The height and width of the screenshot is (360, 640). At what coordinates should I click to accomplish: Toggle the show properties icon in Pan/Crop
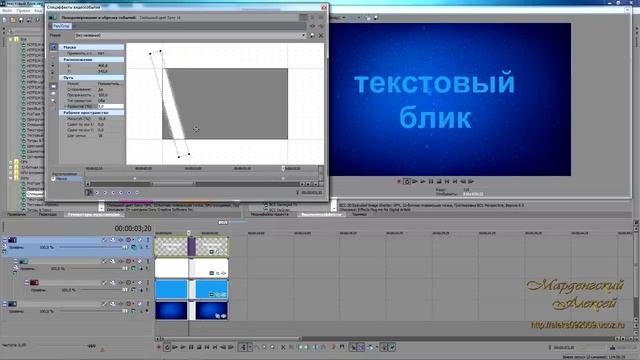tap(53, 47)
